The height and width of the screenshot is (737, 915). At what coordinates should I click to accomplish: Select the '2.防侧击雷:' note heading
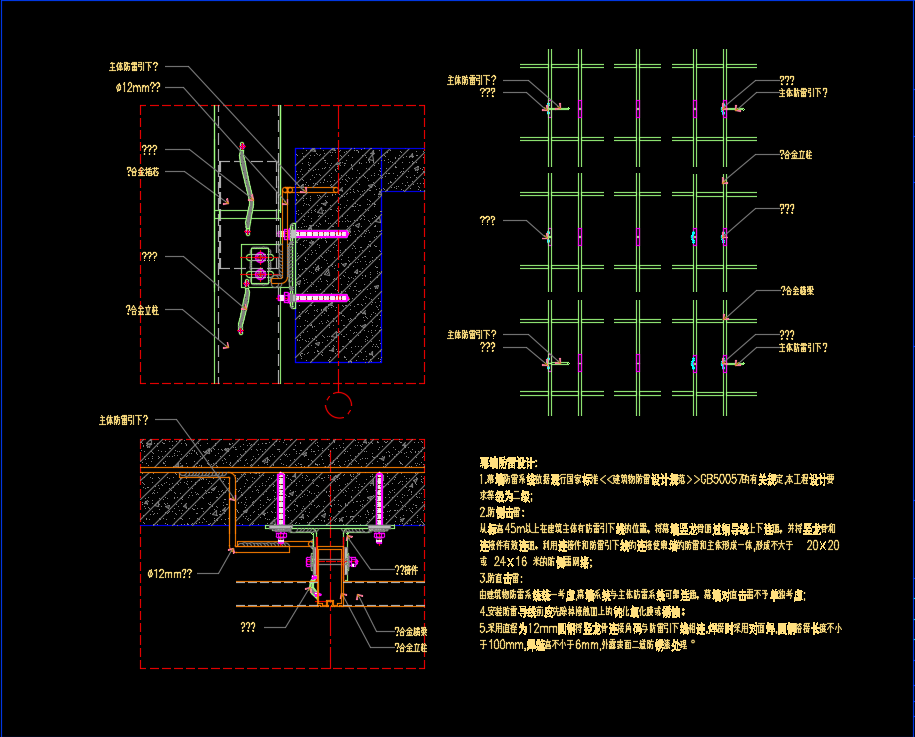501,512
